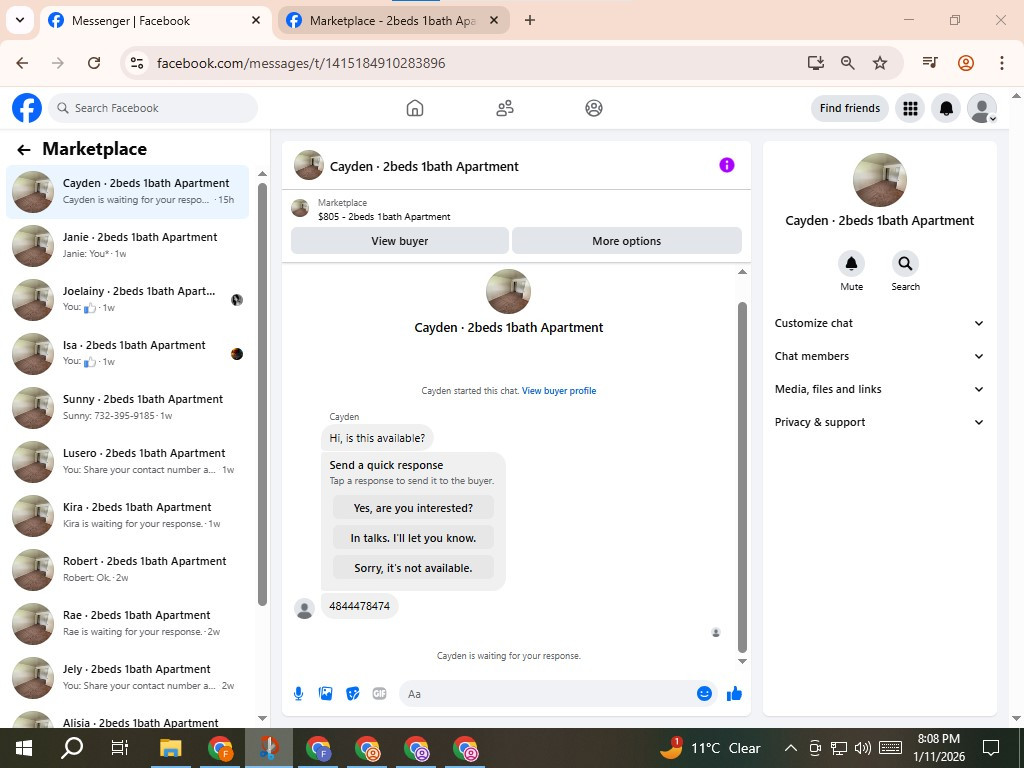Open conversation information purple icon

[727, 165]
